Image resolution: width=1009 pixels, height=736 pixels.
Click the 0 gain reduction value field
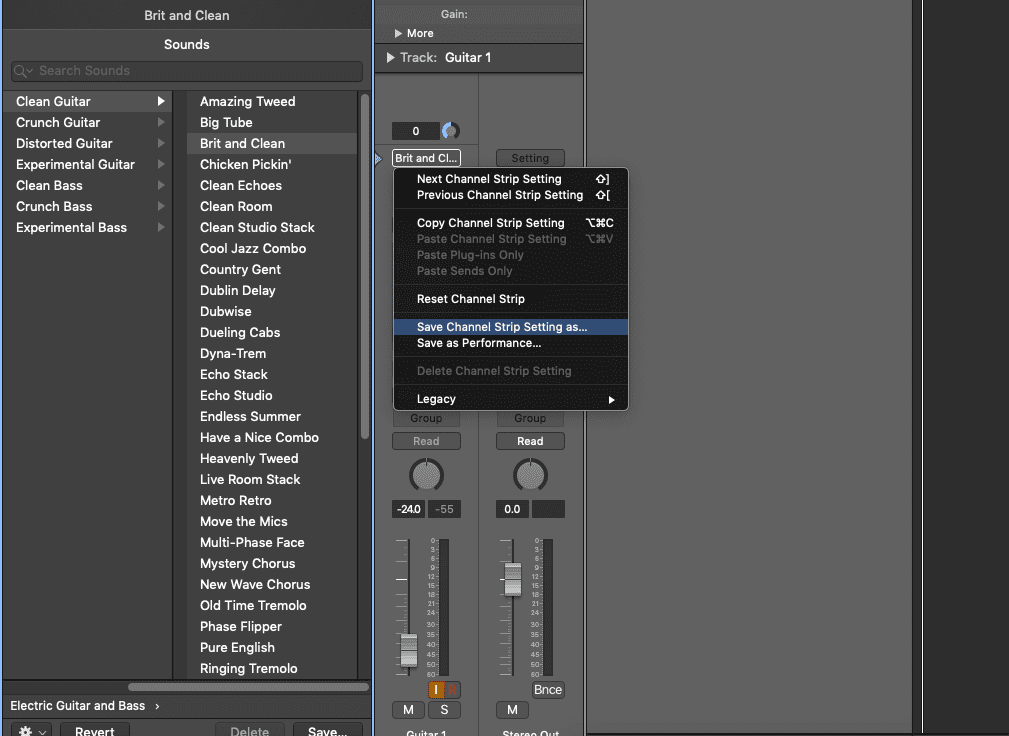click(x=416, y=131)
